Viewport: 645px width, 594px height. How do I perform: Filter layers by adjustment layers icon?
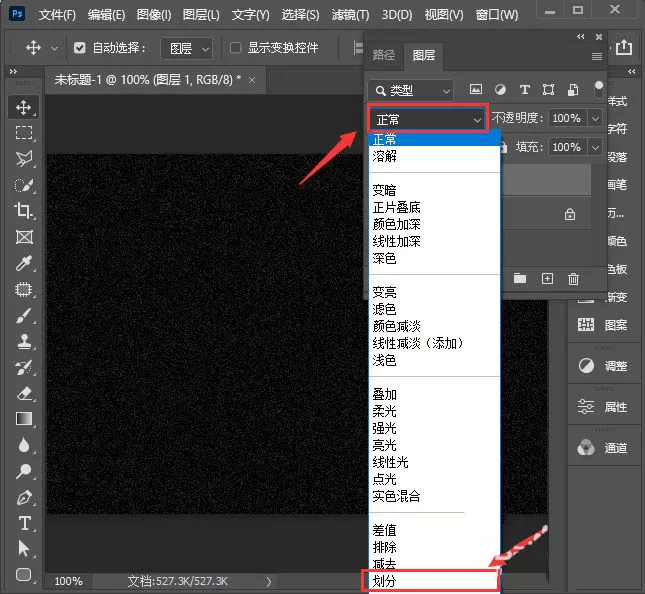(x=500, y=89)
